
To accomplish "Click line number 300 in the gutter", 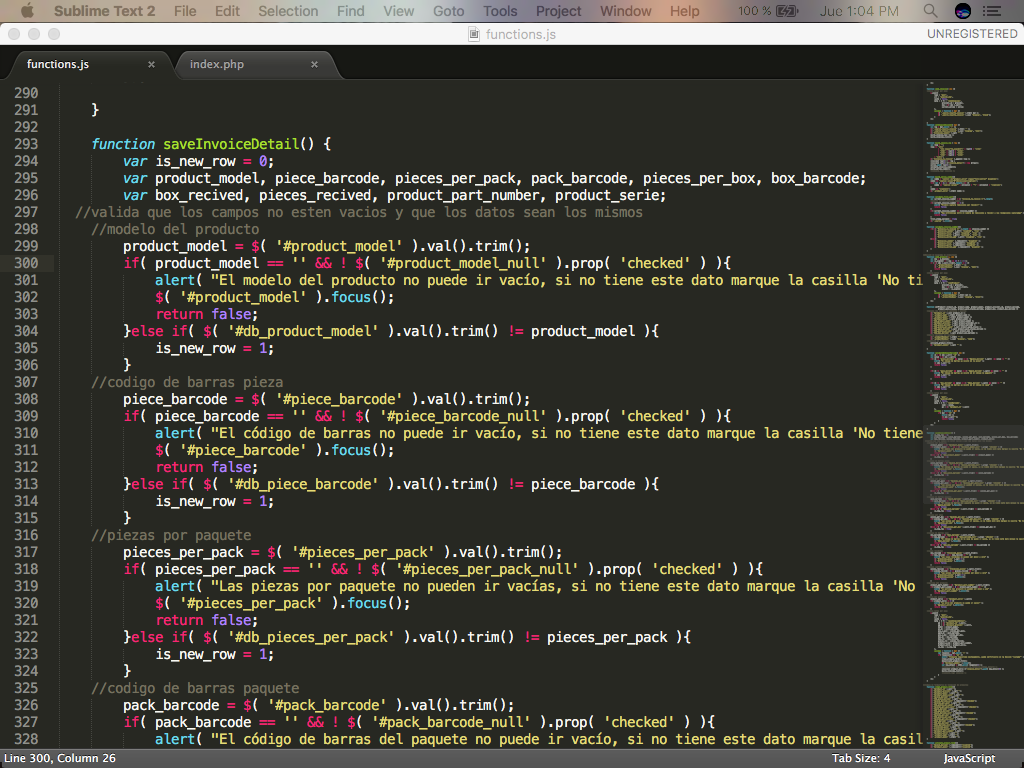I will click(x=26, y=263).
